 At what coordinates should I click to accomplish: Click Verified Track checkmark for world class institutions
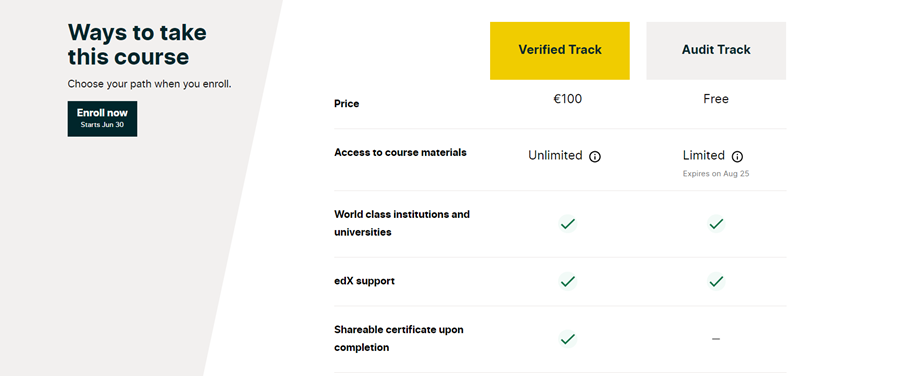568,224
